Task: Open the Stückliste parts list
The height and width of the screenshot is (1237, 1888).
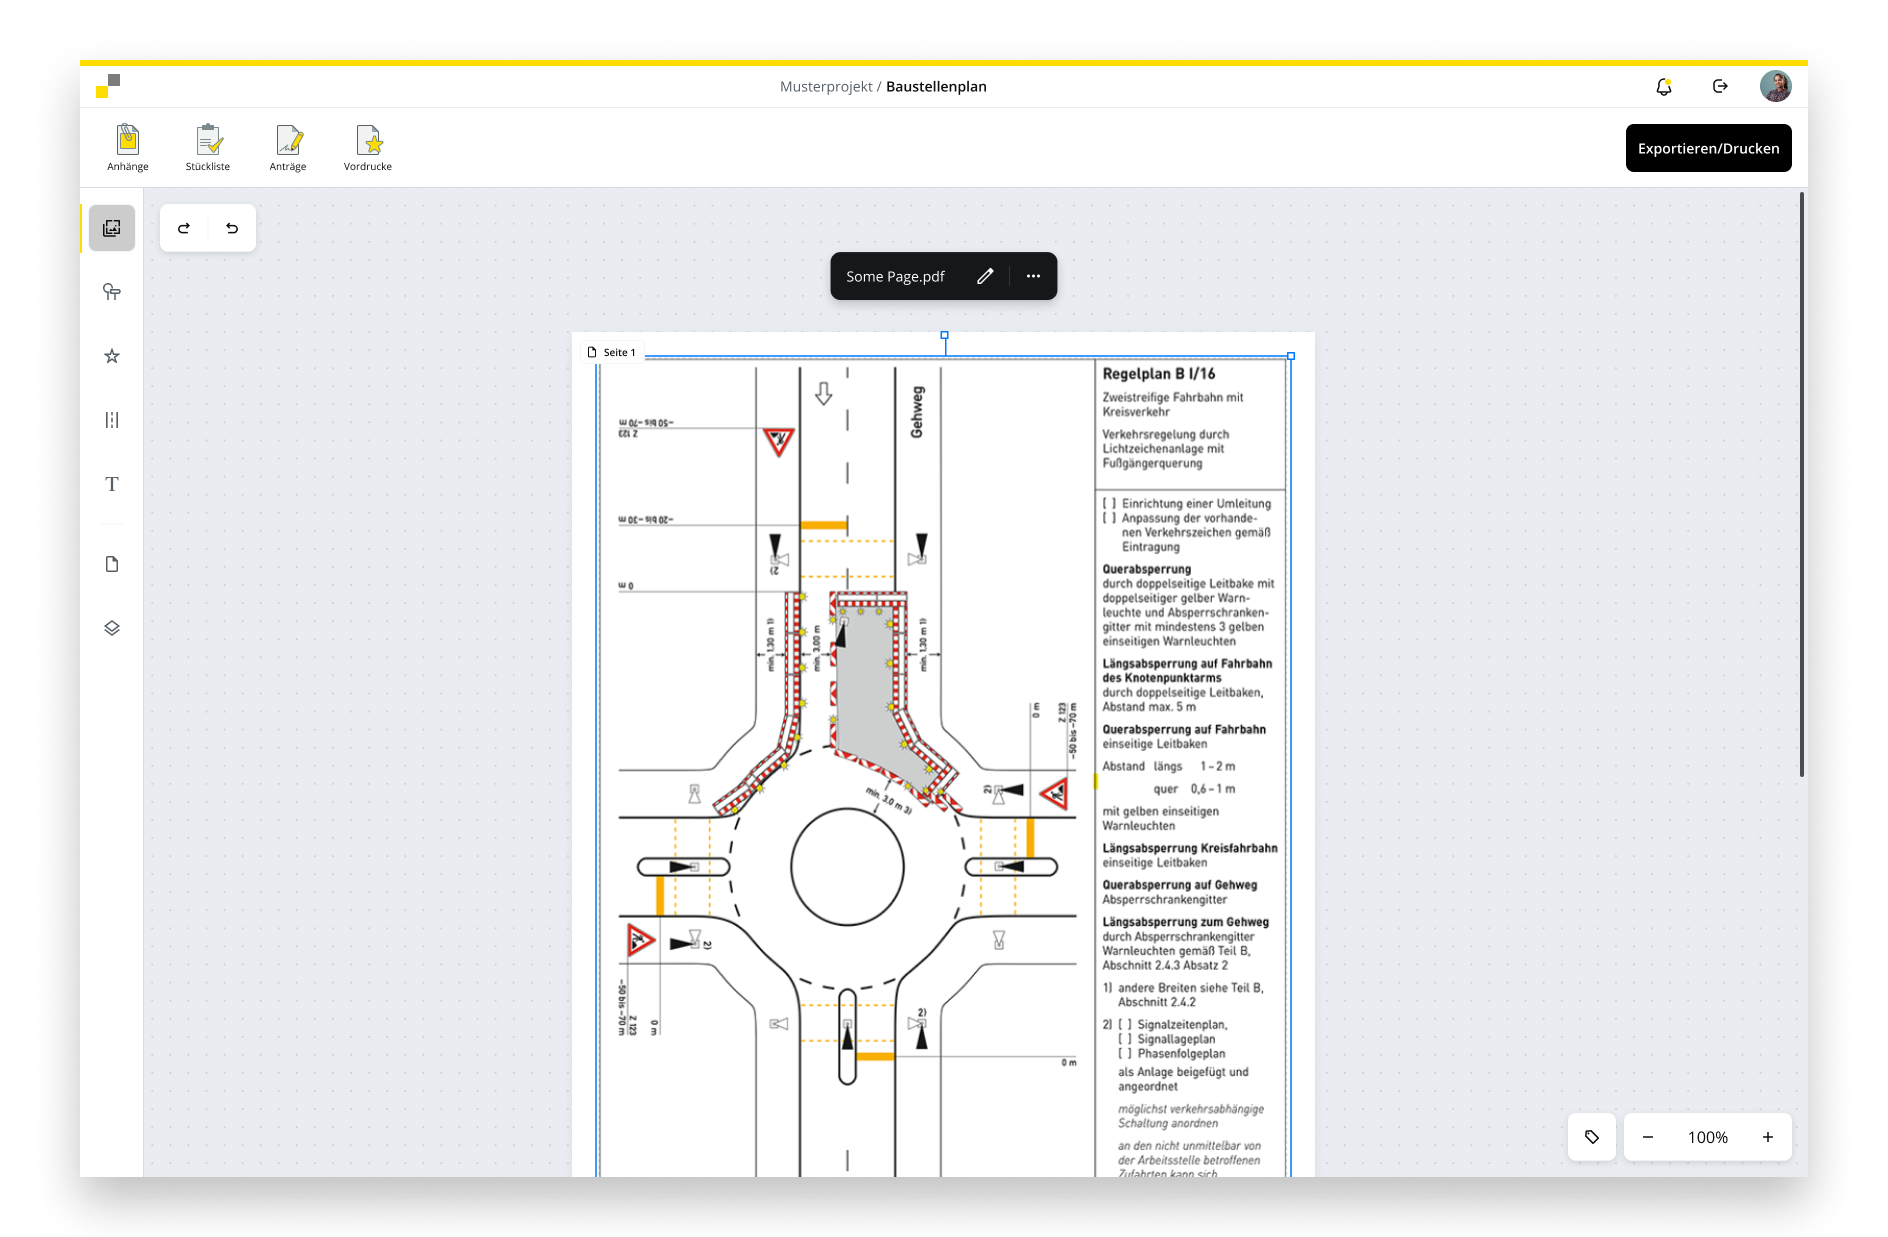Action: 208,147
